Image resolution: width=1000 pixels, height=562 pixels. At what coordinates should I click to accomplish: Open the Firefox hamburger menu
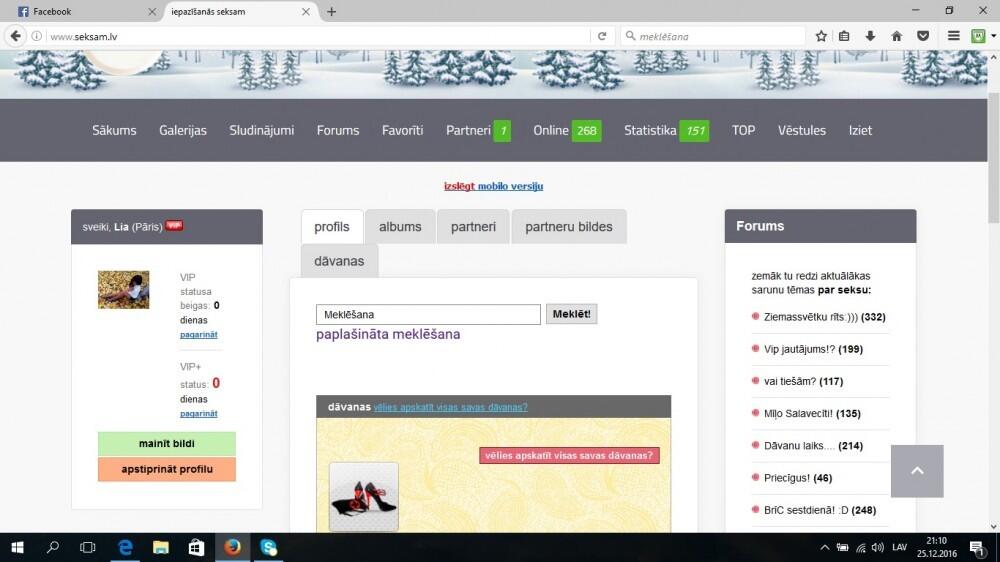pos(954,36)
